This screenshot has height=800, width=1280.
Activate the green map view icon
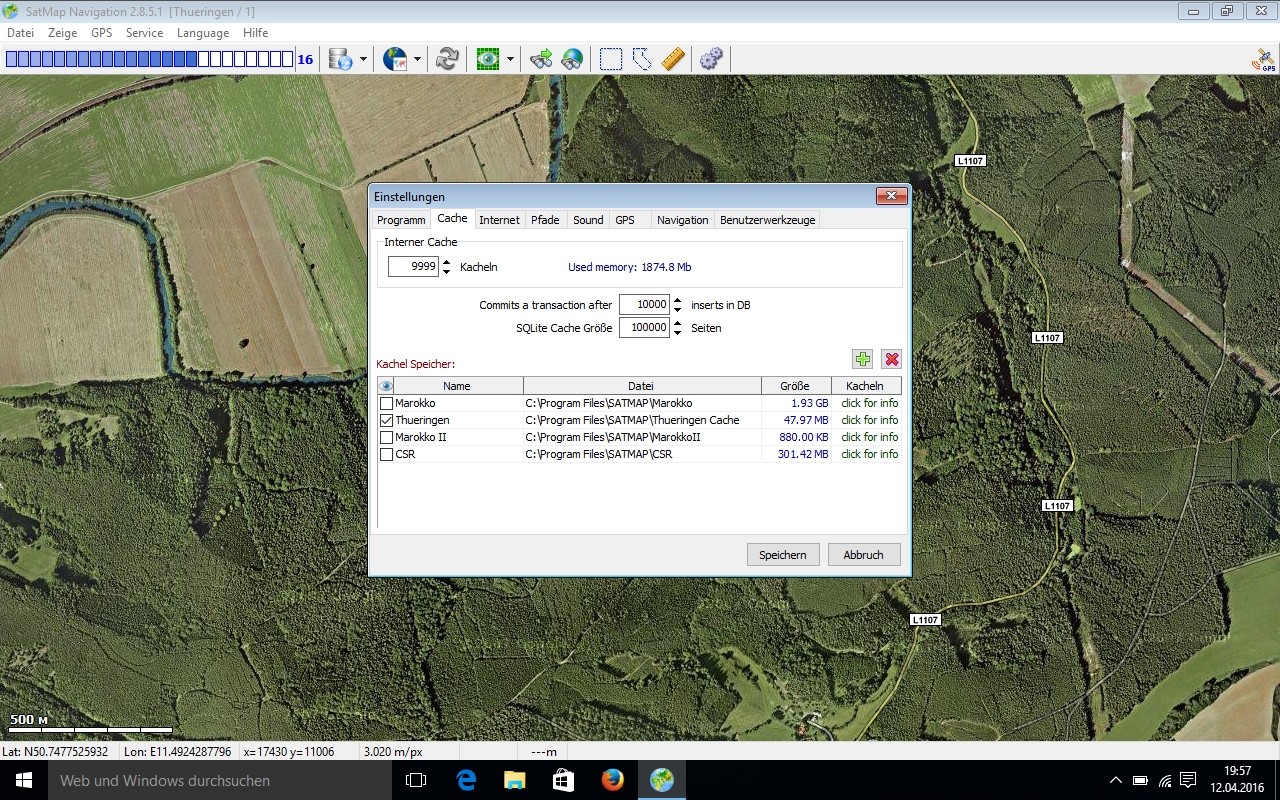(488, 59)
